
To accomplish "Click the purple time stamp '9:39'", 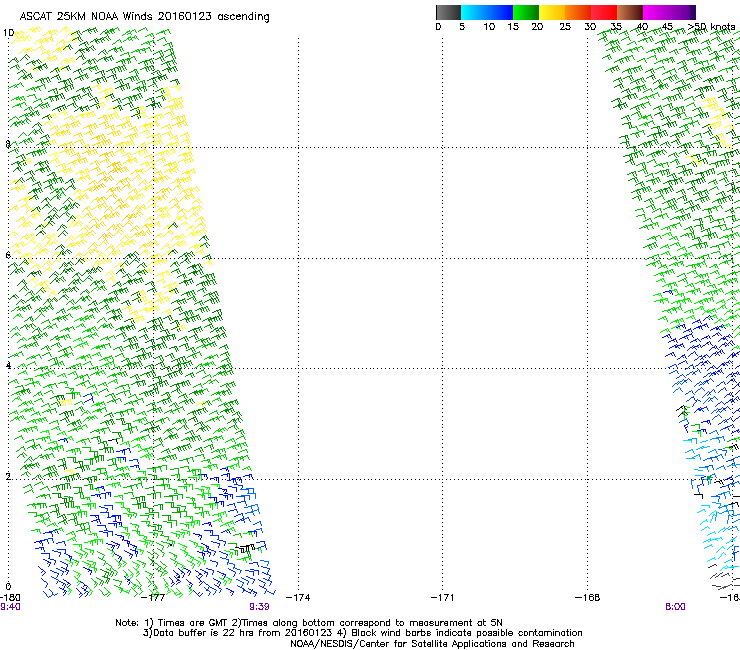I will [260, 607].
